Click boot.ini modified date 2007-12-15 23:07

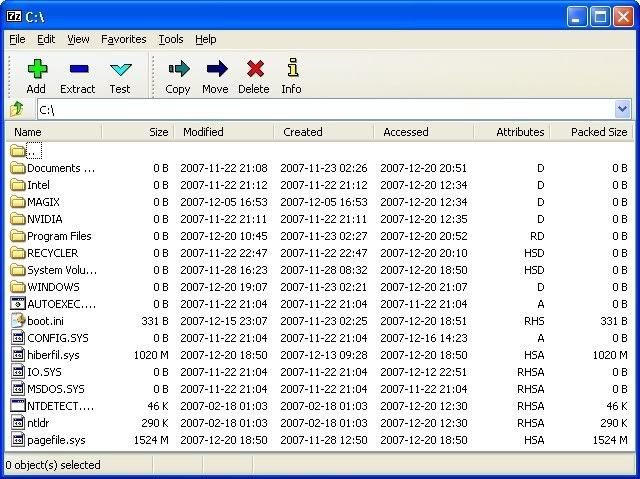224,321
